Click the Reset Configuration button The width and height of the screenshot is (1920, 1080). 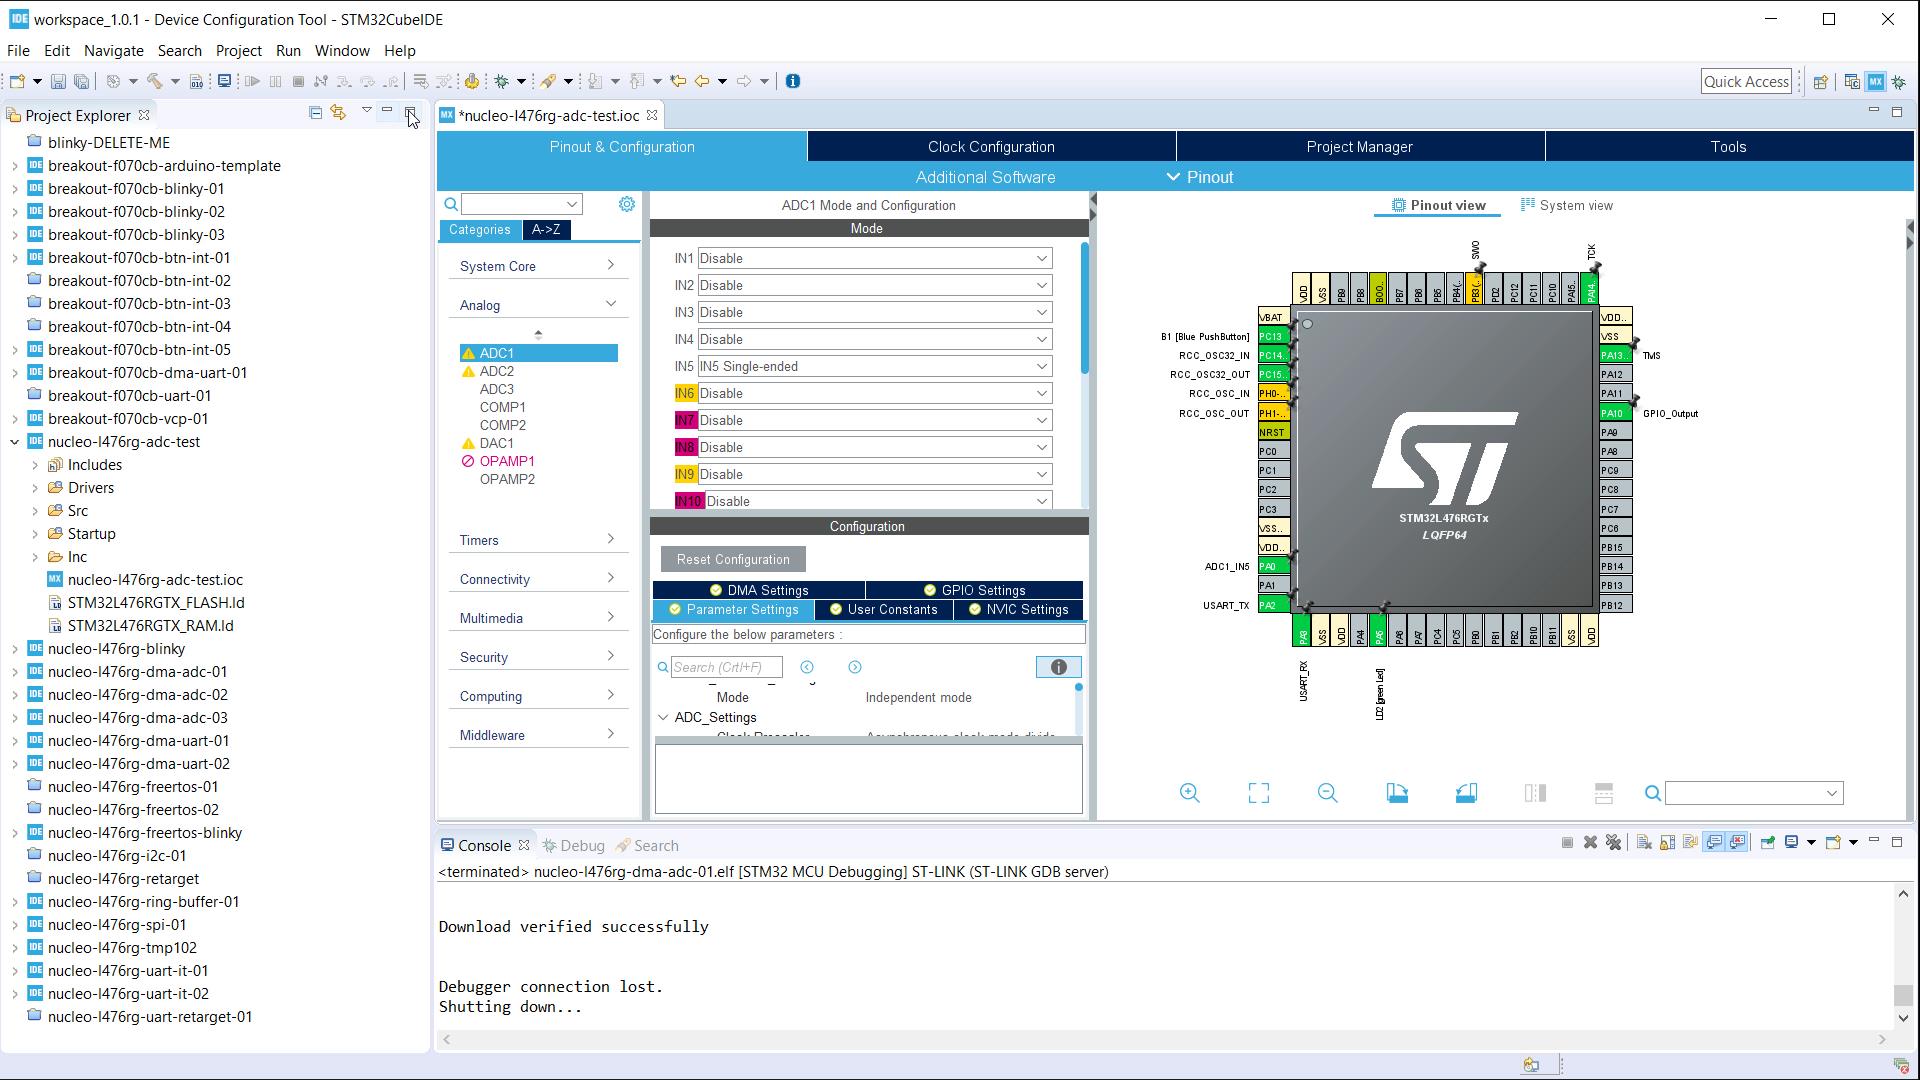pos(732,559)
